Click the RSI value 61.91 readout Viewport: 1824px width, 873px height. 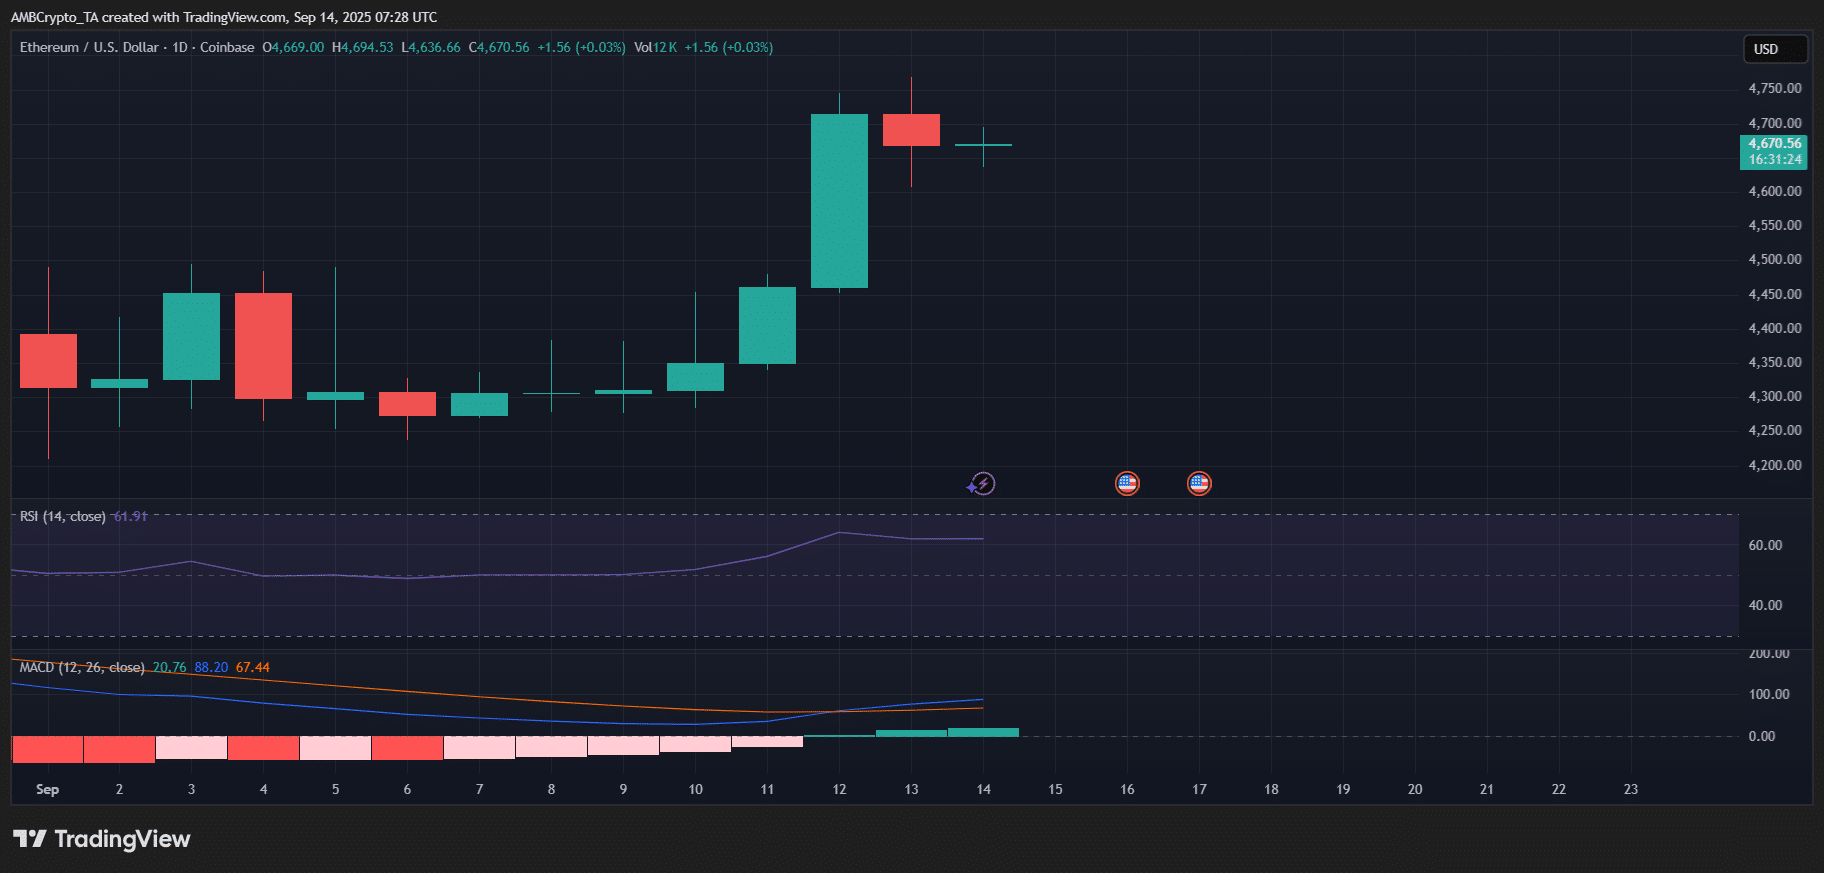130,517
